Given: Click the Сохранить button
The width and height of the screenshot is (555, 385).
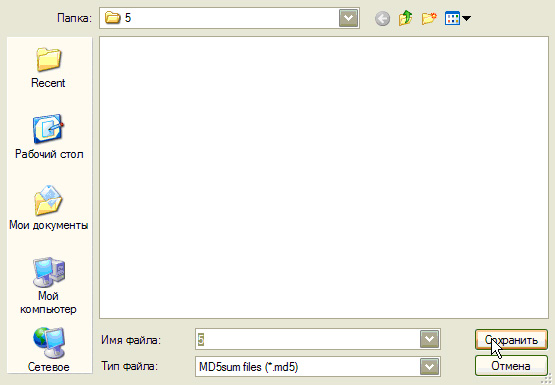Looking at the screenshot, I should coord(511,340).
